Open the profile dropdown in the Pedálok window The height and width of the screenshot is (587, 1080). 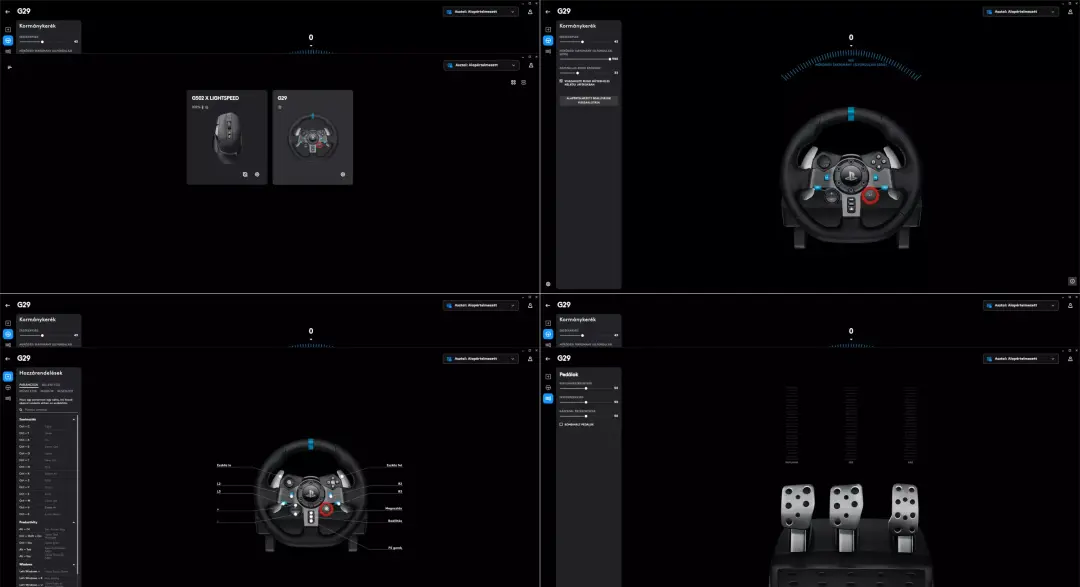click(x=1021, y=359)
